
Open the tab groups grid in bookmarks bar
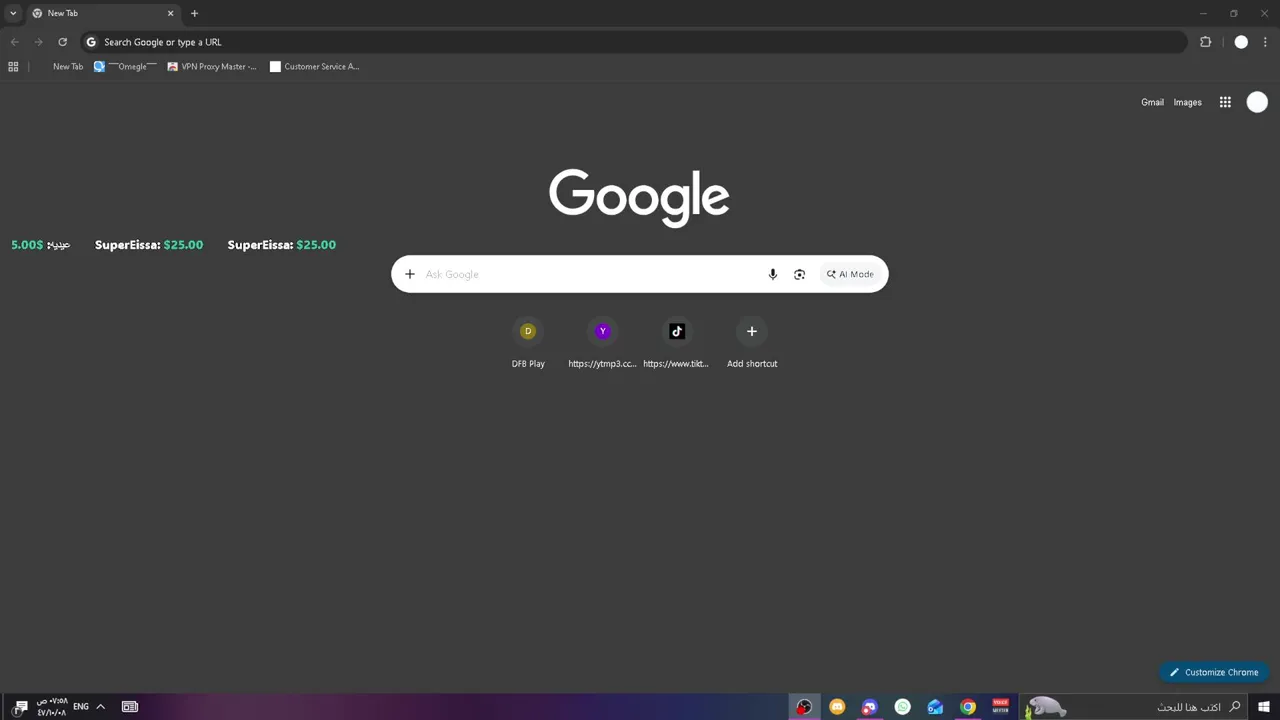(13, 67)
